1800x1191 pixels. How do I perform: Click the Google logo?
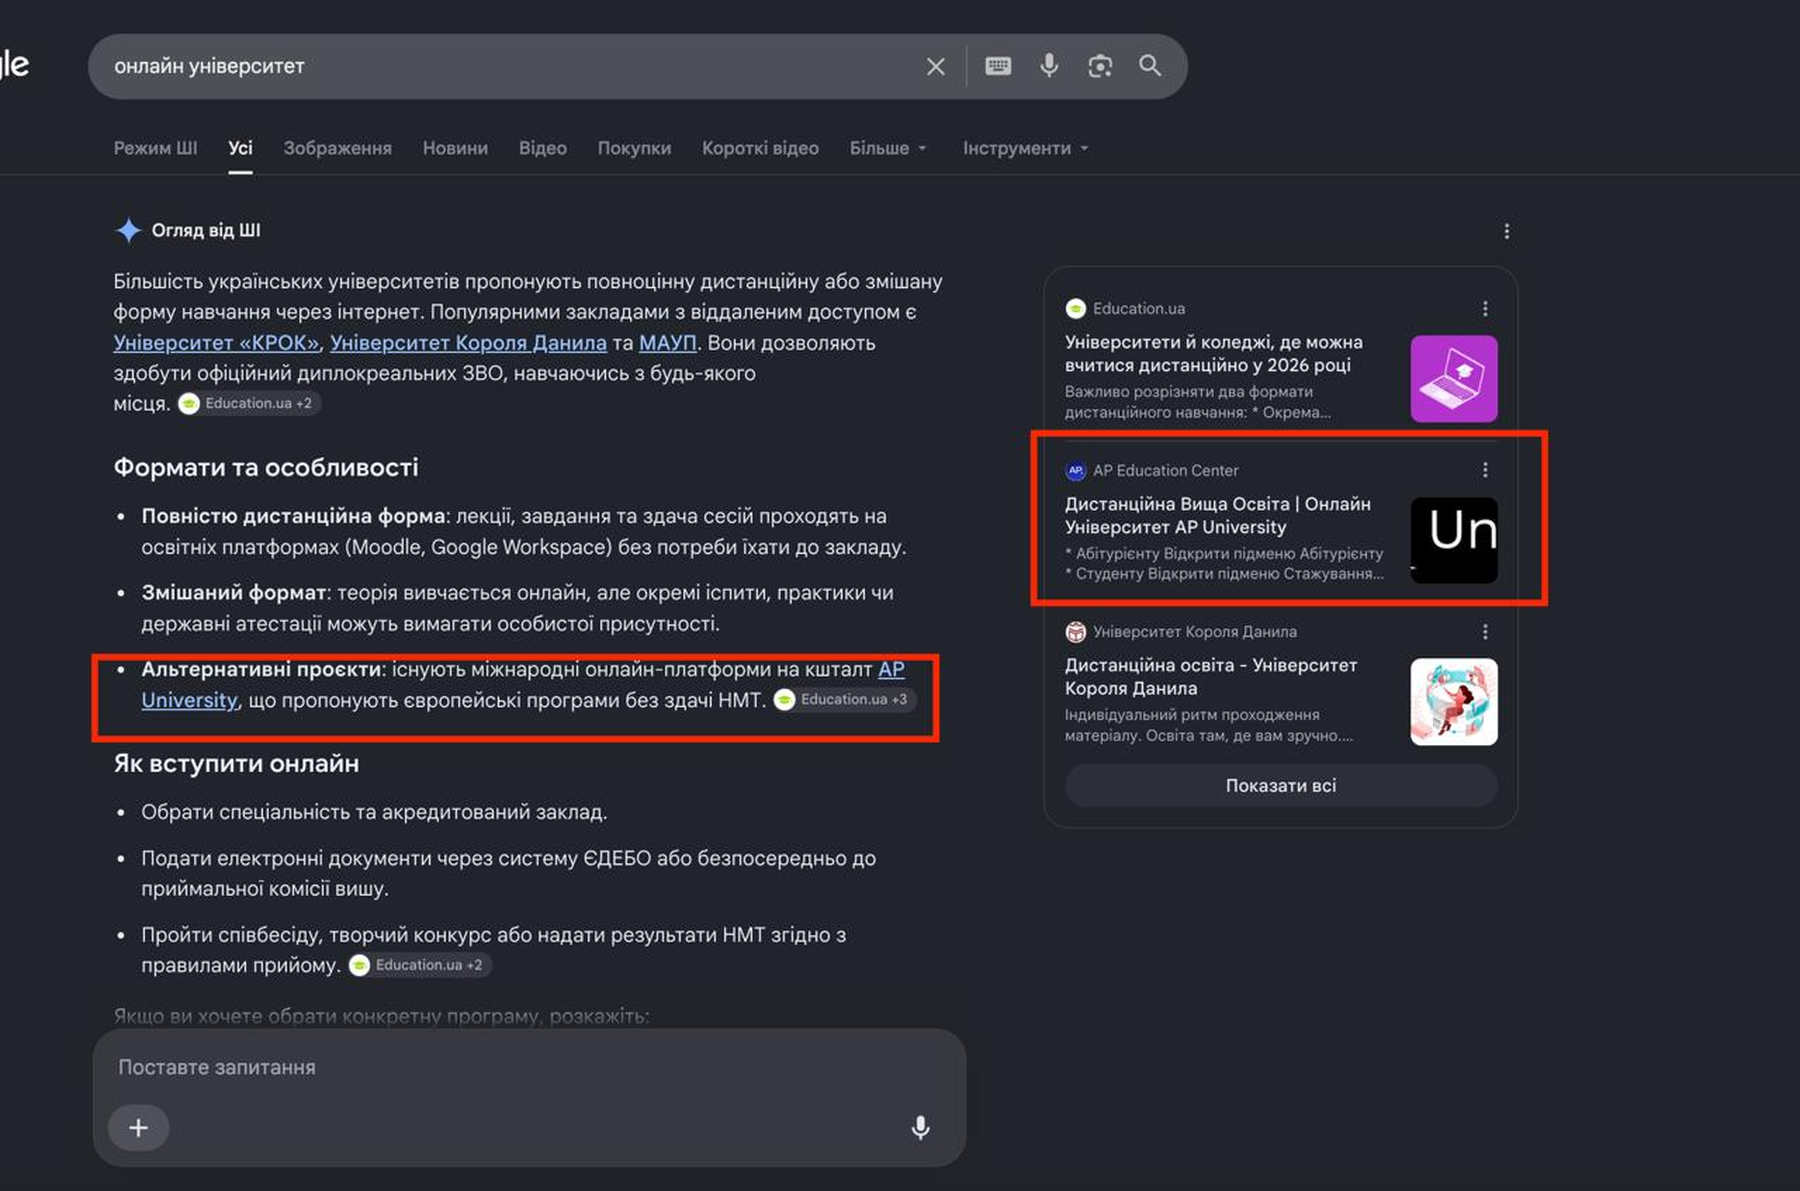coord(13,65)
